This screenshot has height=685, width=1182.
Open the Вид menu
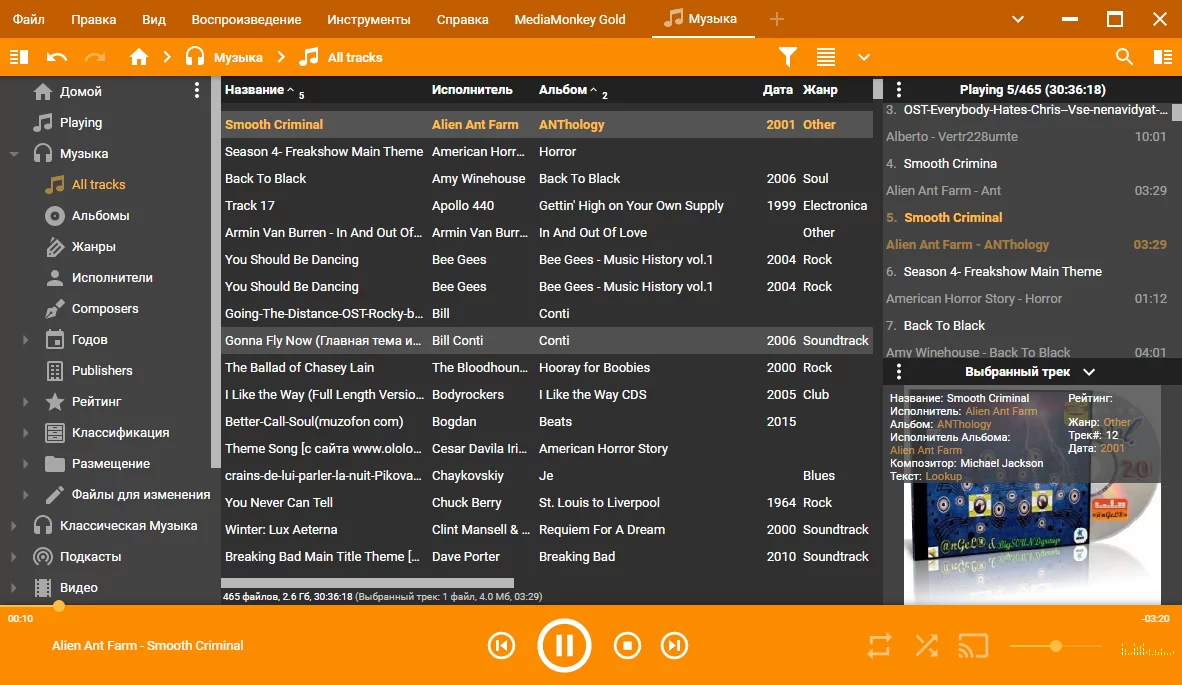pyautogui.click(x=154, y=19)
